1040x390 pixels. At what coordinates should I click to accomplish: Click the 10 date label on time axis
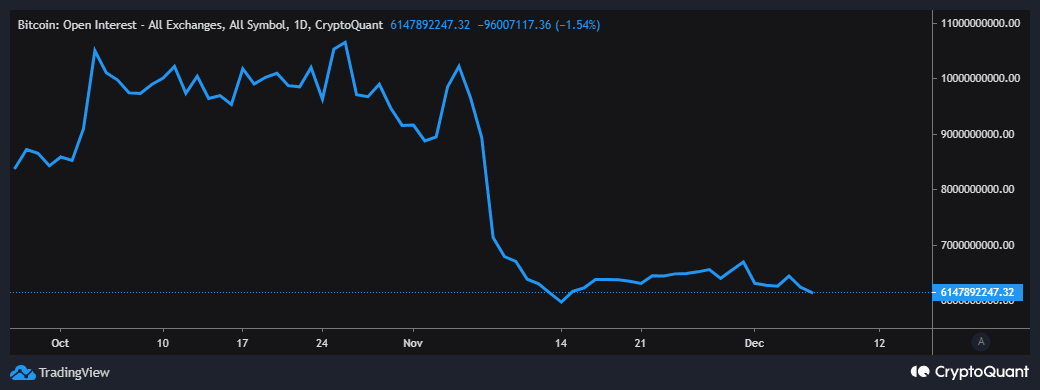tap(162, 343)
